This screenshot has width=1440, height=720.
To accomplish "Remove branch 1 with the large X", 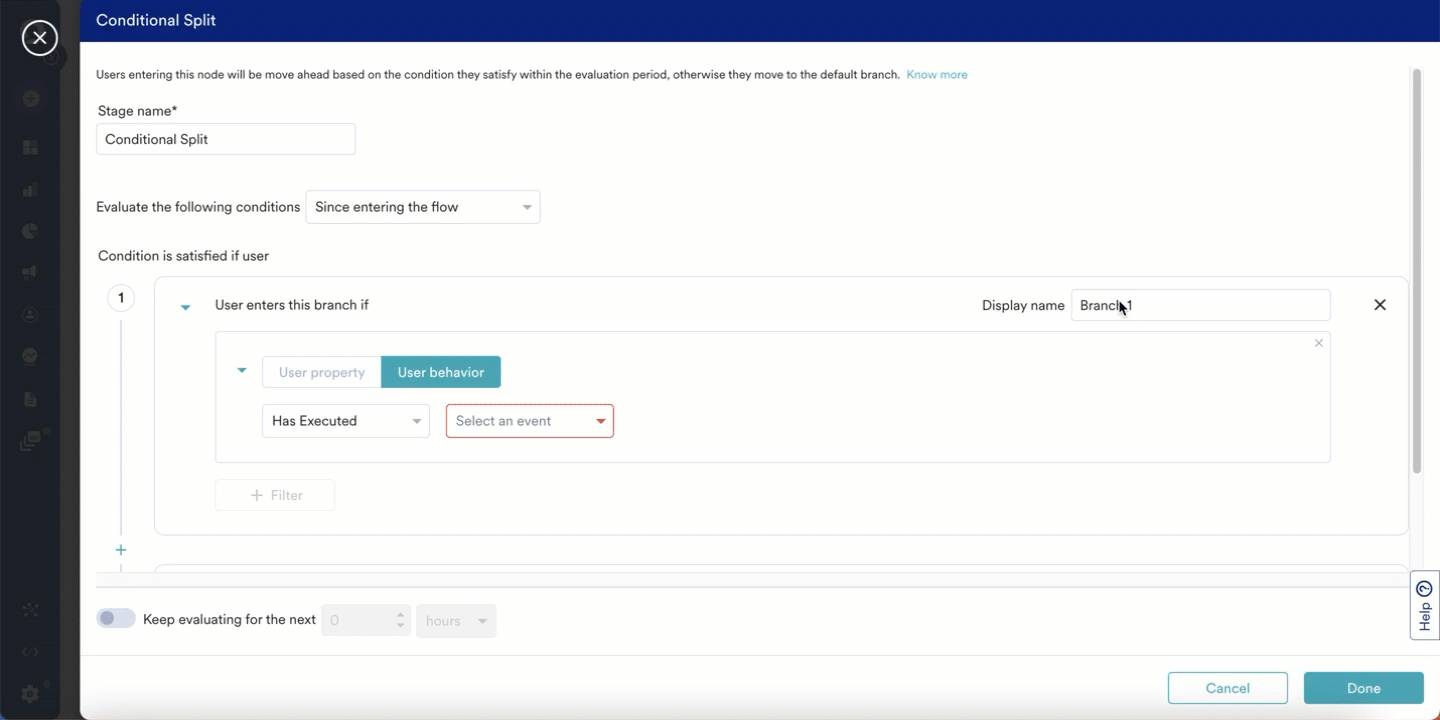I will coord(1380,305).
